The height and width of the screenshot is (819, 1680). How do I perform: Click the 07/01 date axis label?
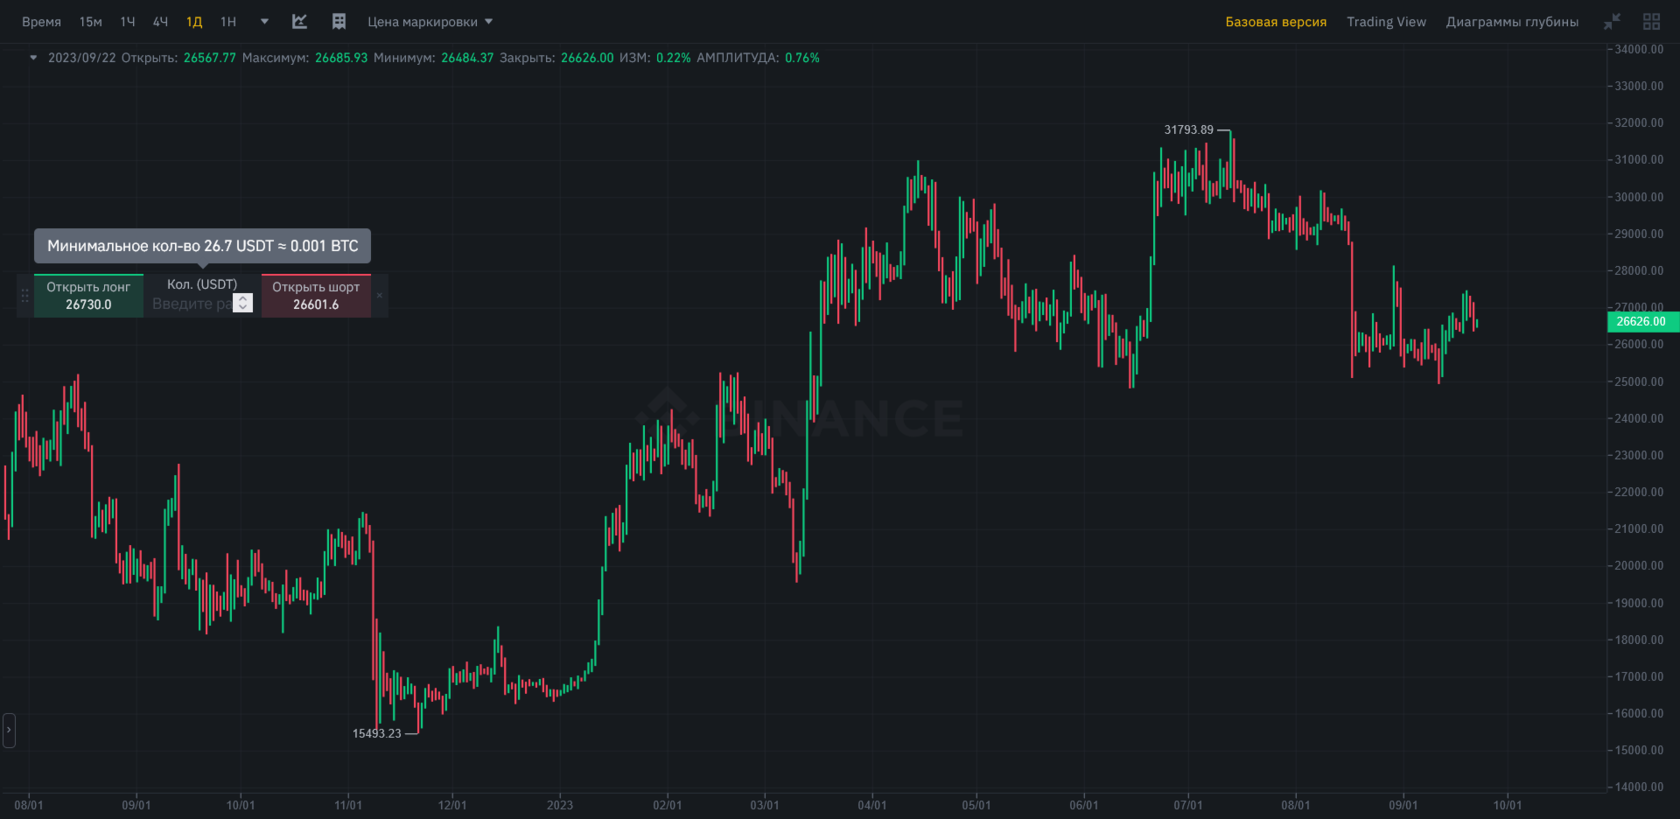[1188, 805]
